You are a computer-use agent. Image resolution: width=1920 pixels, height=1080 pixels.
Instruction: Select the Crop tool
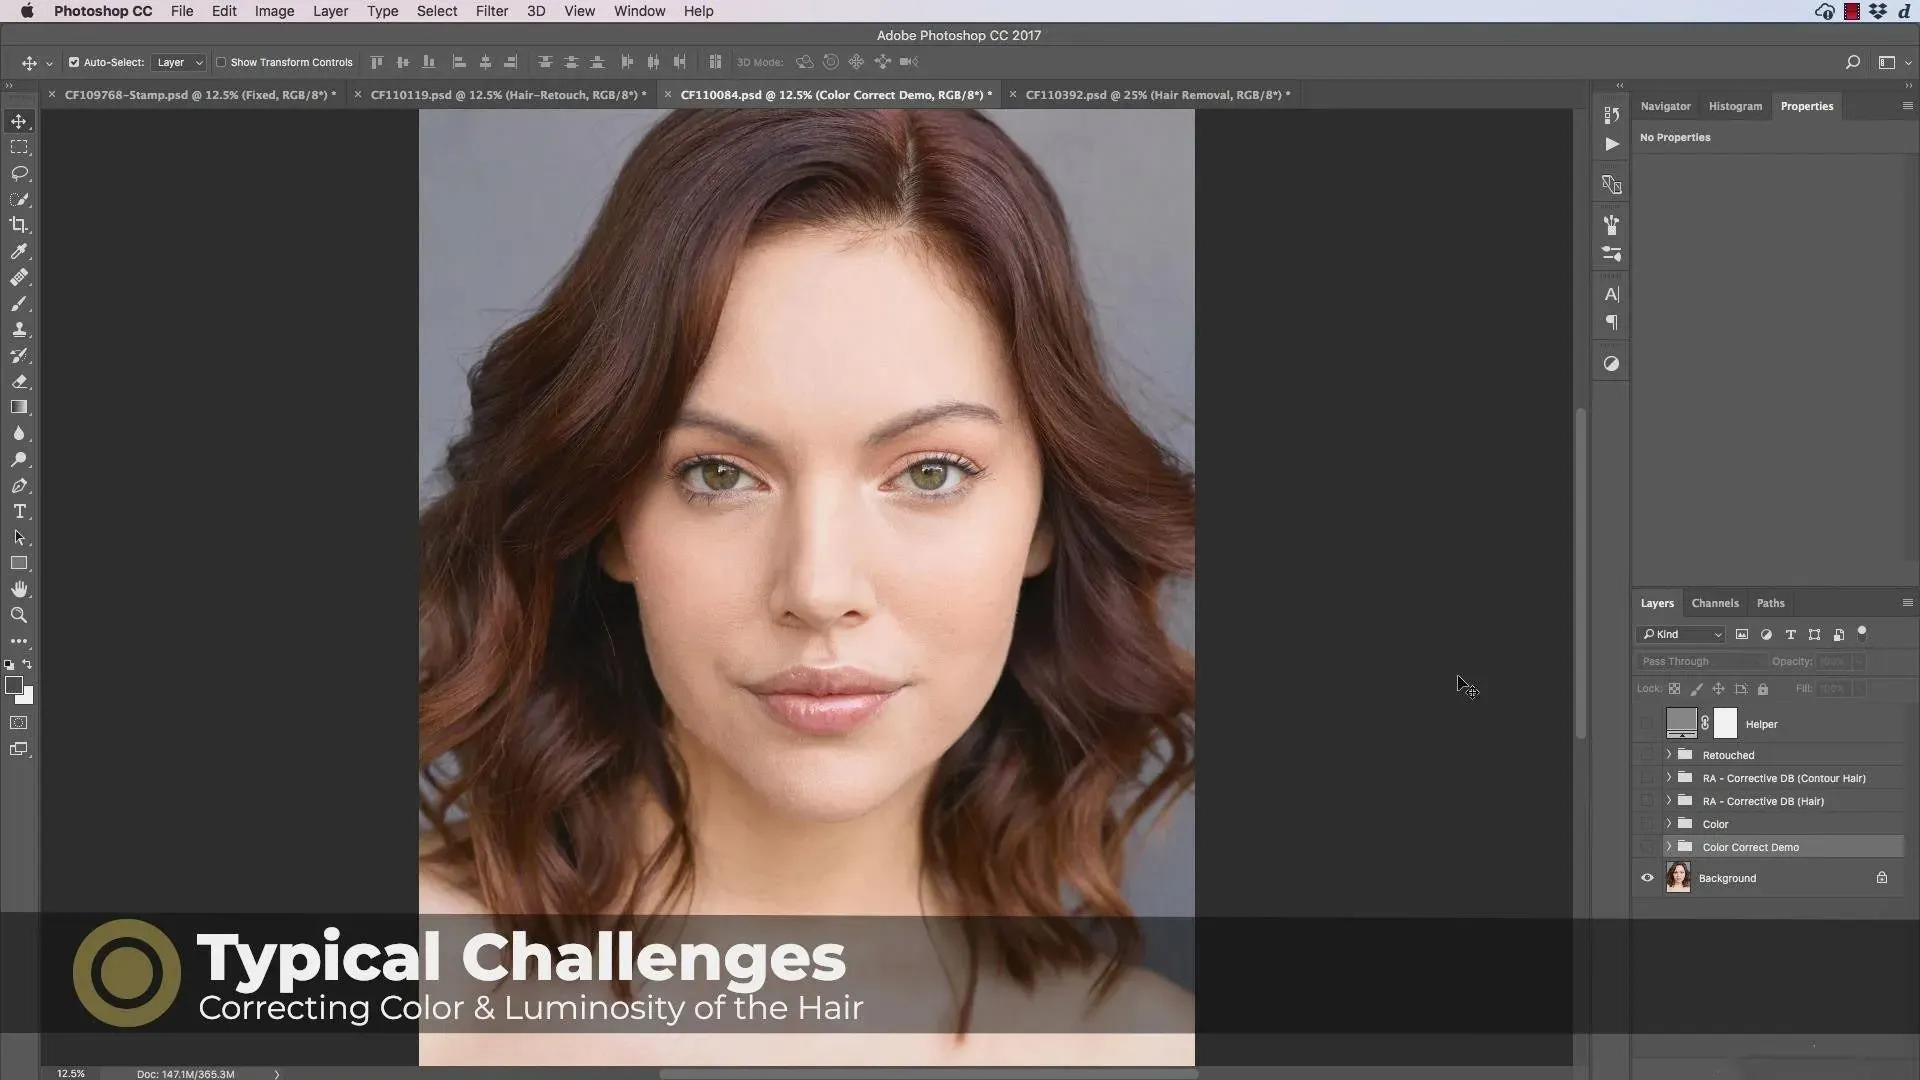coord(19,225)
